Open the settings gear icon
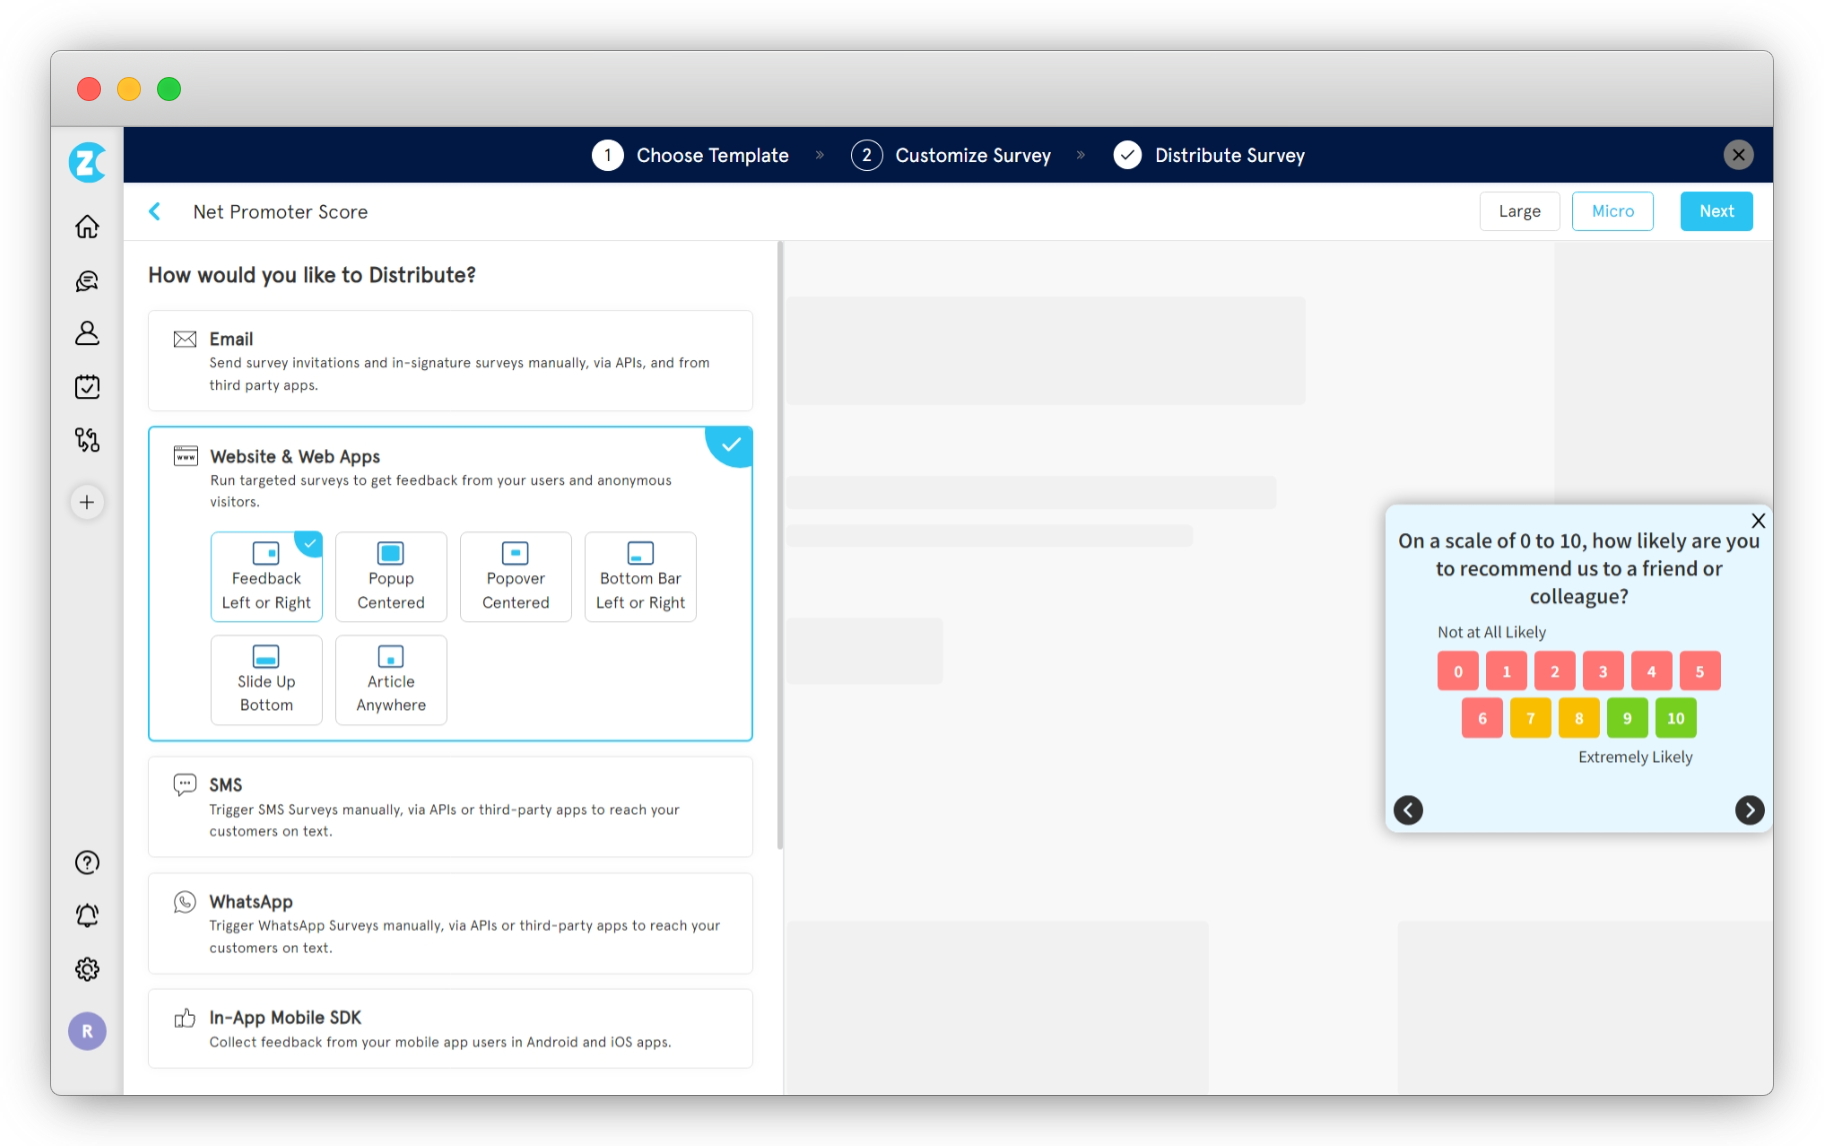 pos(87,969)
